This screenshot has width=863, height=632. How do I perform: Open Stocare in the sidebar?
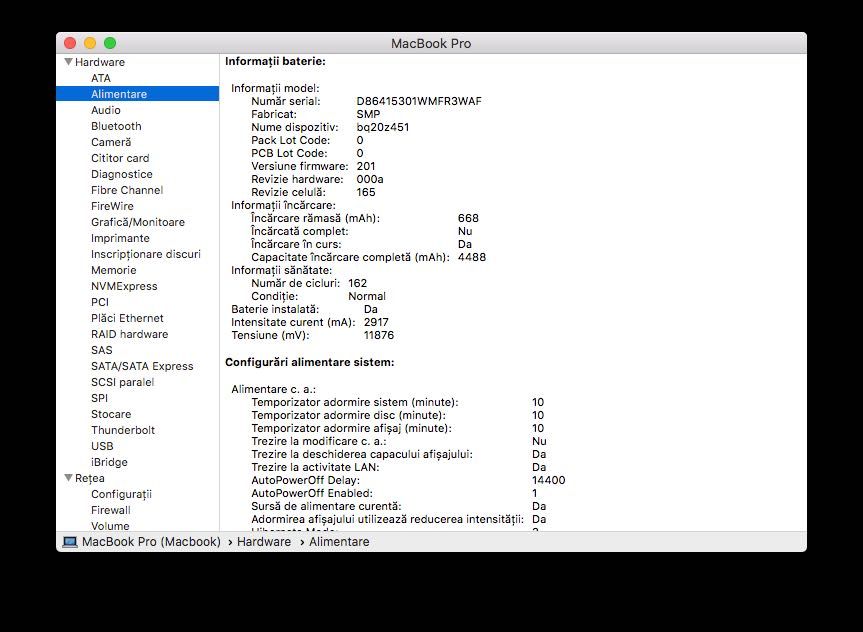pyautogui.click(x=111, y=413)
